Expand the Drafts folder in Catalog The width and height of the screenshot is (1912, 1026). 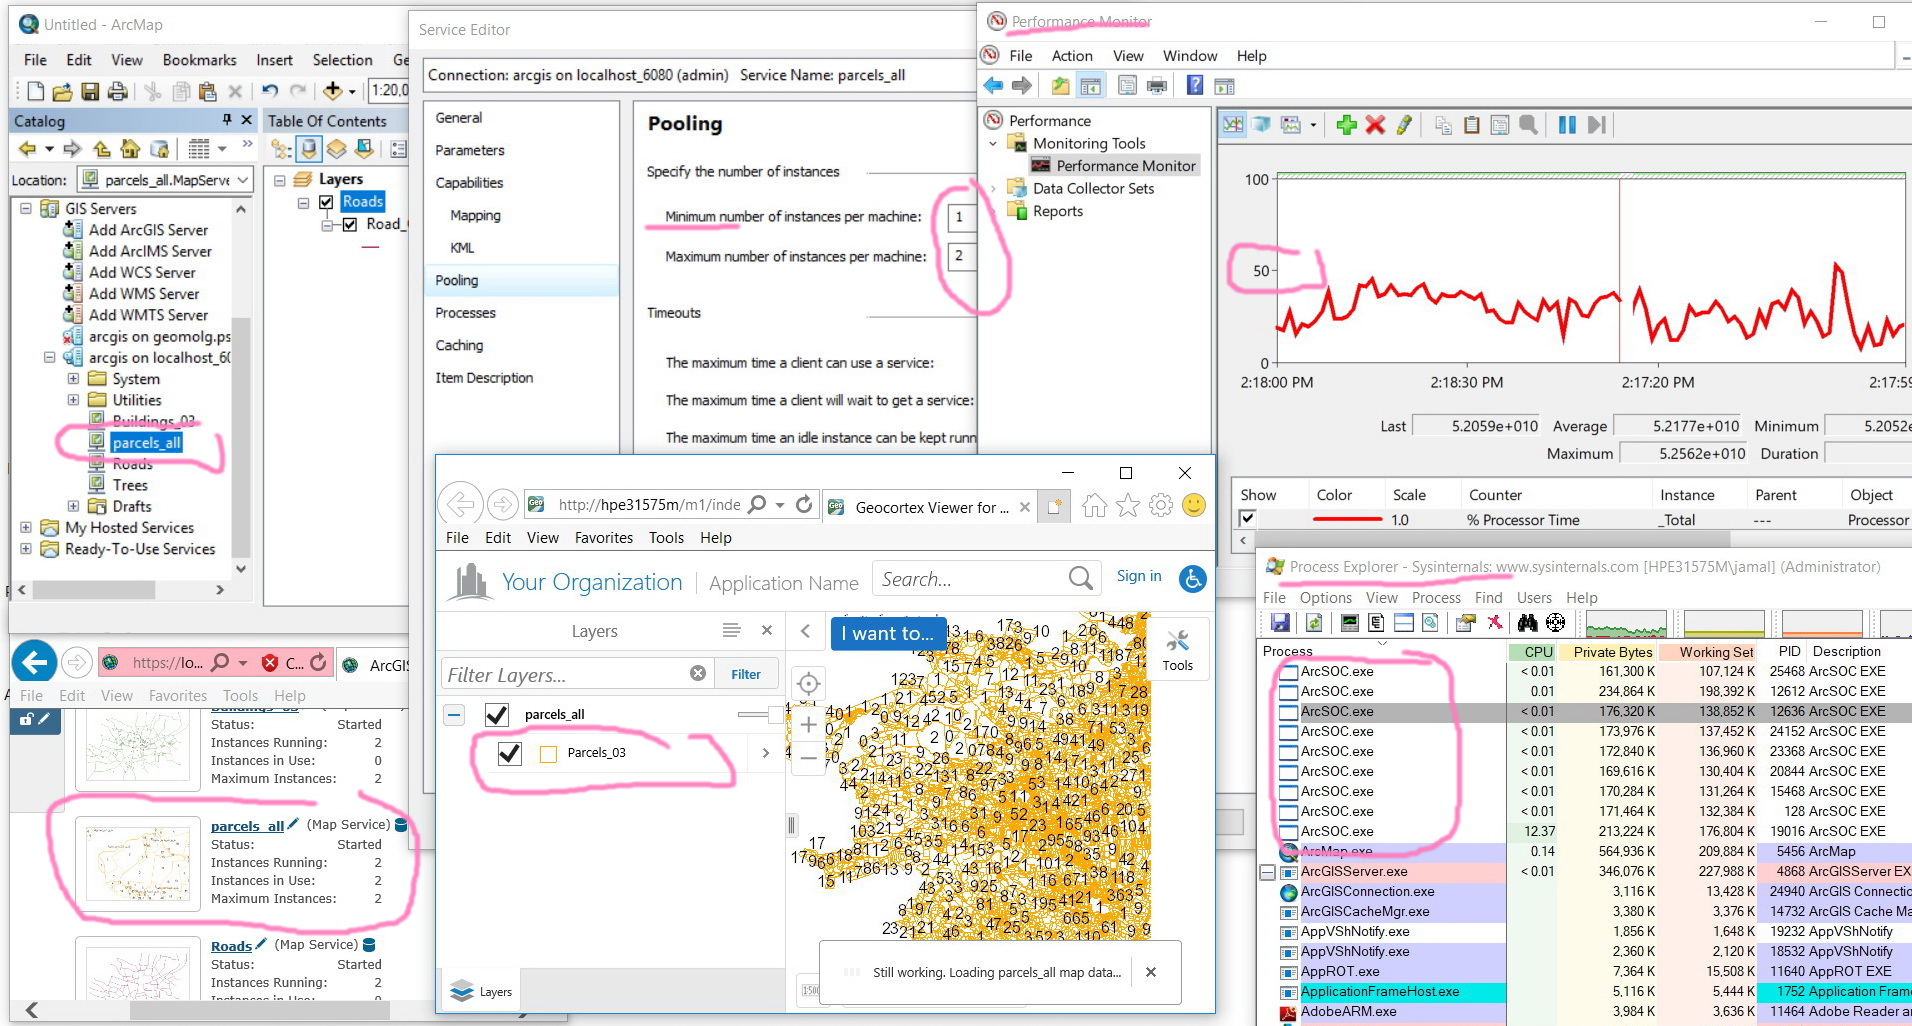(73, 506)
